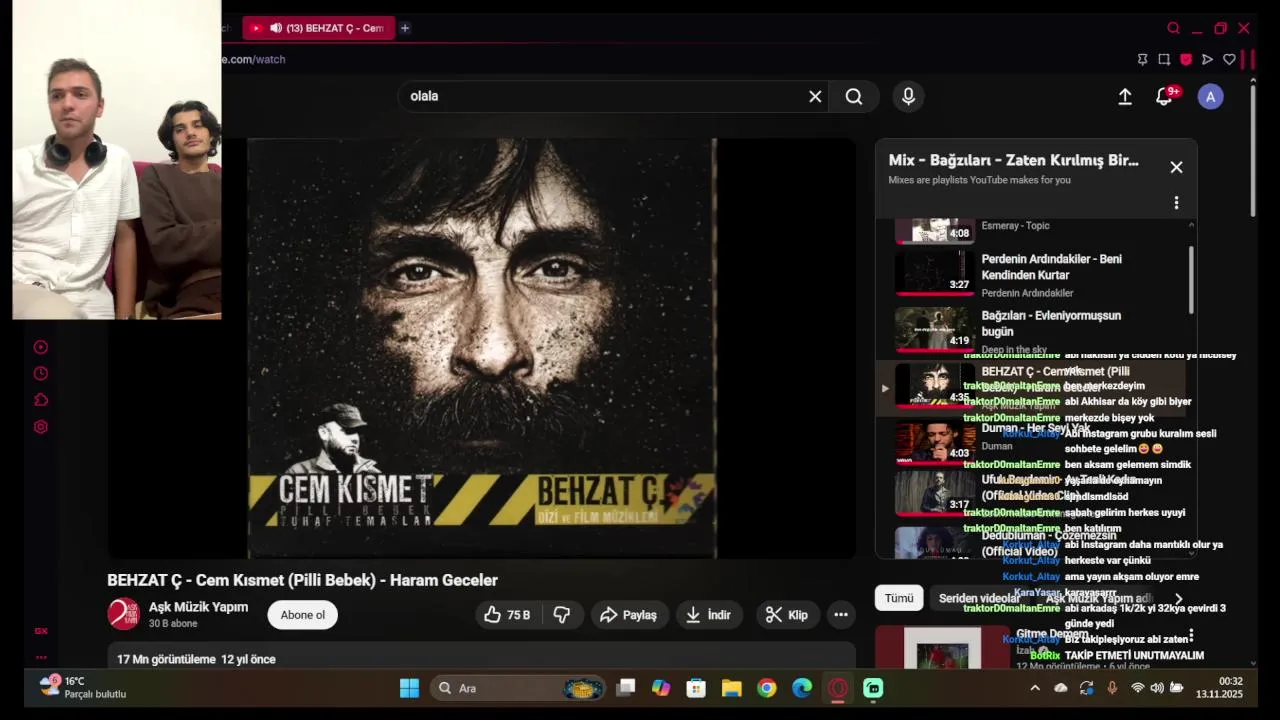Open the Gitme Demem video thumbnail
Screen dimensions: 1280x720
(x=942, y=648)
